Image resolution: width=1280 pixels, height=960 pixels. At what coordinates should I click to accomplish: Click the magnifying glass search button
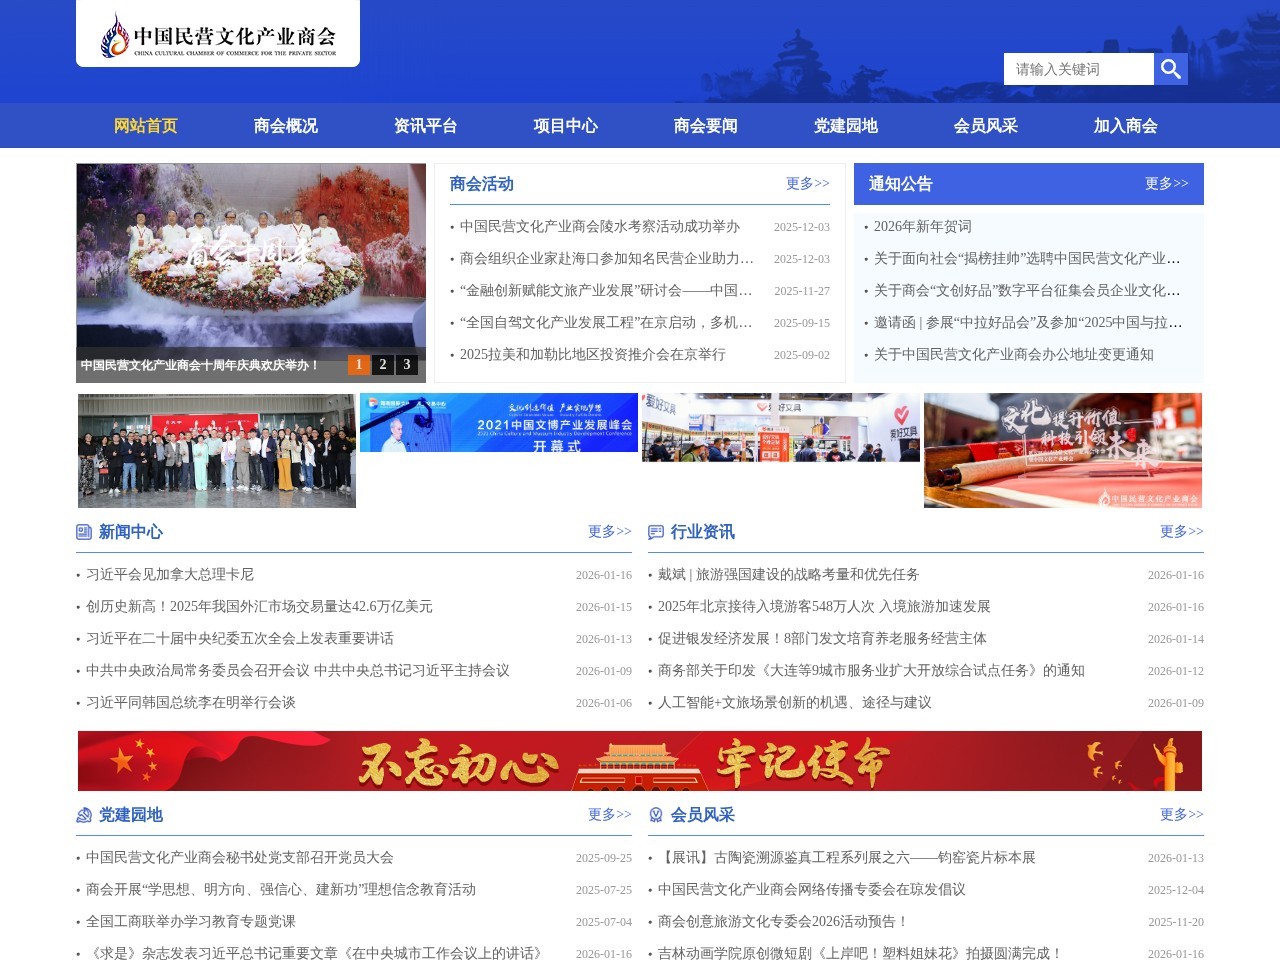(1170, 69)
